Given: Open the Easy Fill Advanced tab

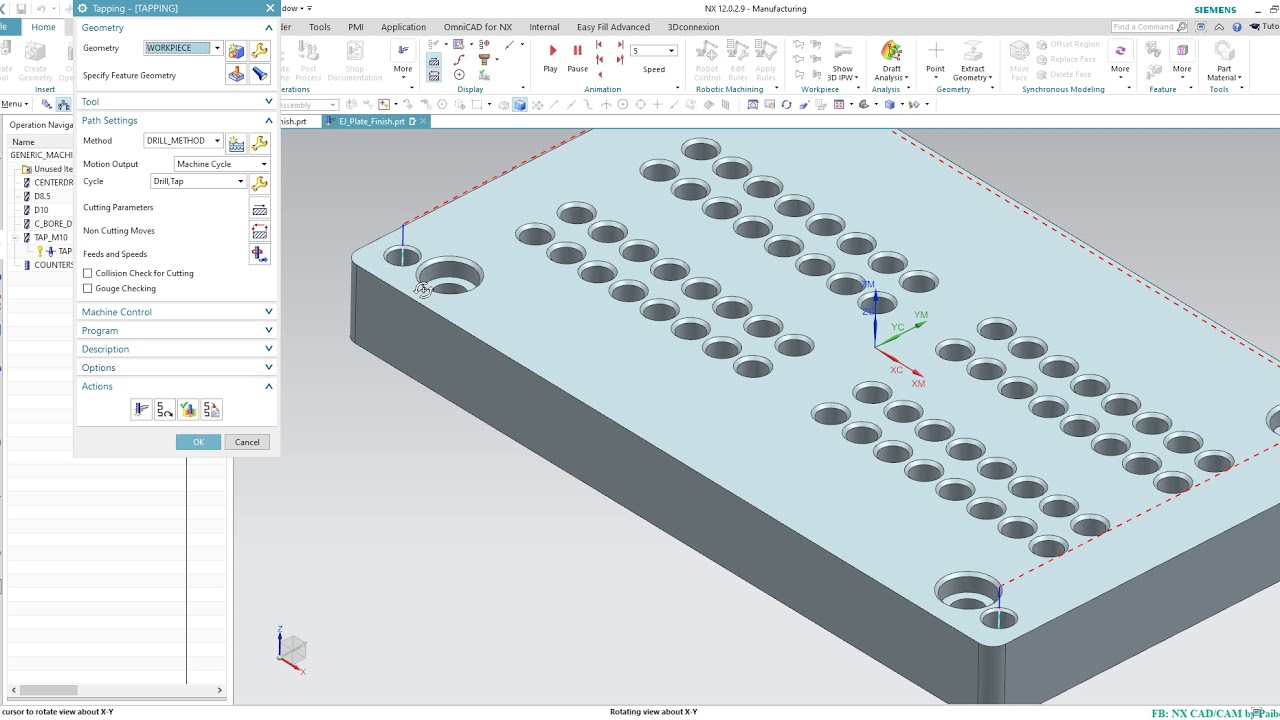Looking at the screenshot, I should click(x=613, y=27).
